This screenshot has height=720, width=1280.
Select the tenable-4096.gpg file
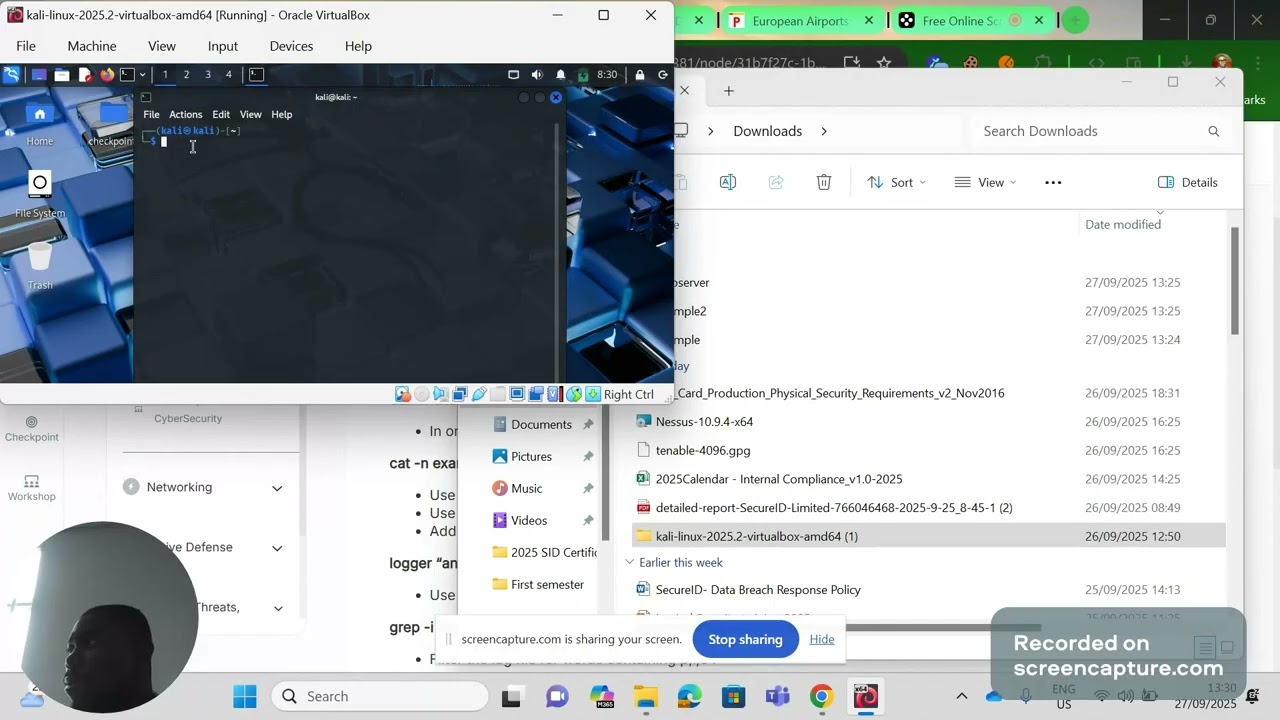[703, 450]
